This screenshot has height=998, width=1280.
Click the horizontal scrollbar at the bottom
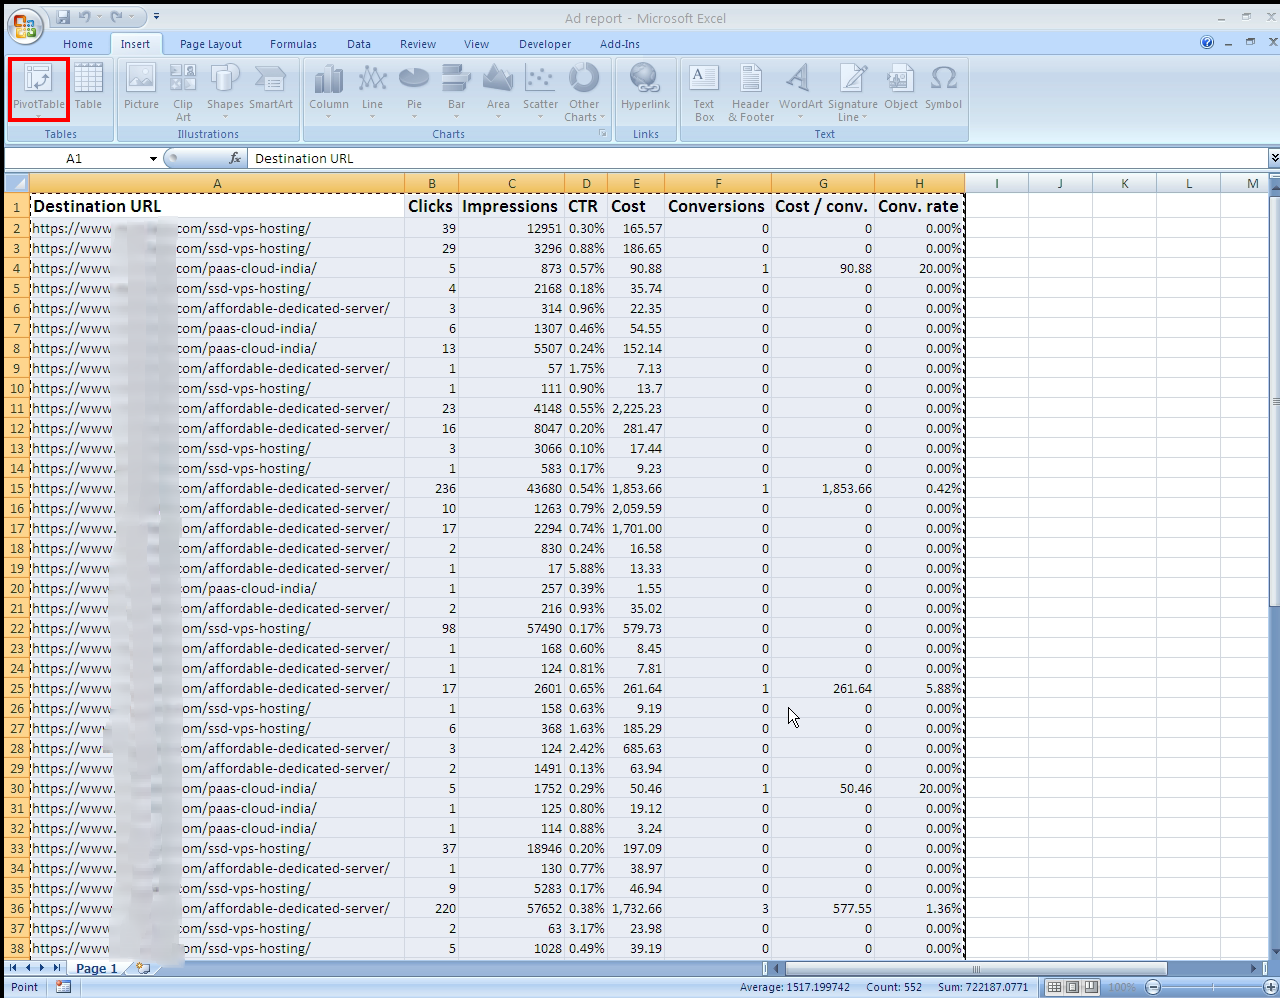point(975,968)
